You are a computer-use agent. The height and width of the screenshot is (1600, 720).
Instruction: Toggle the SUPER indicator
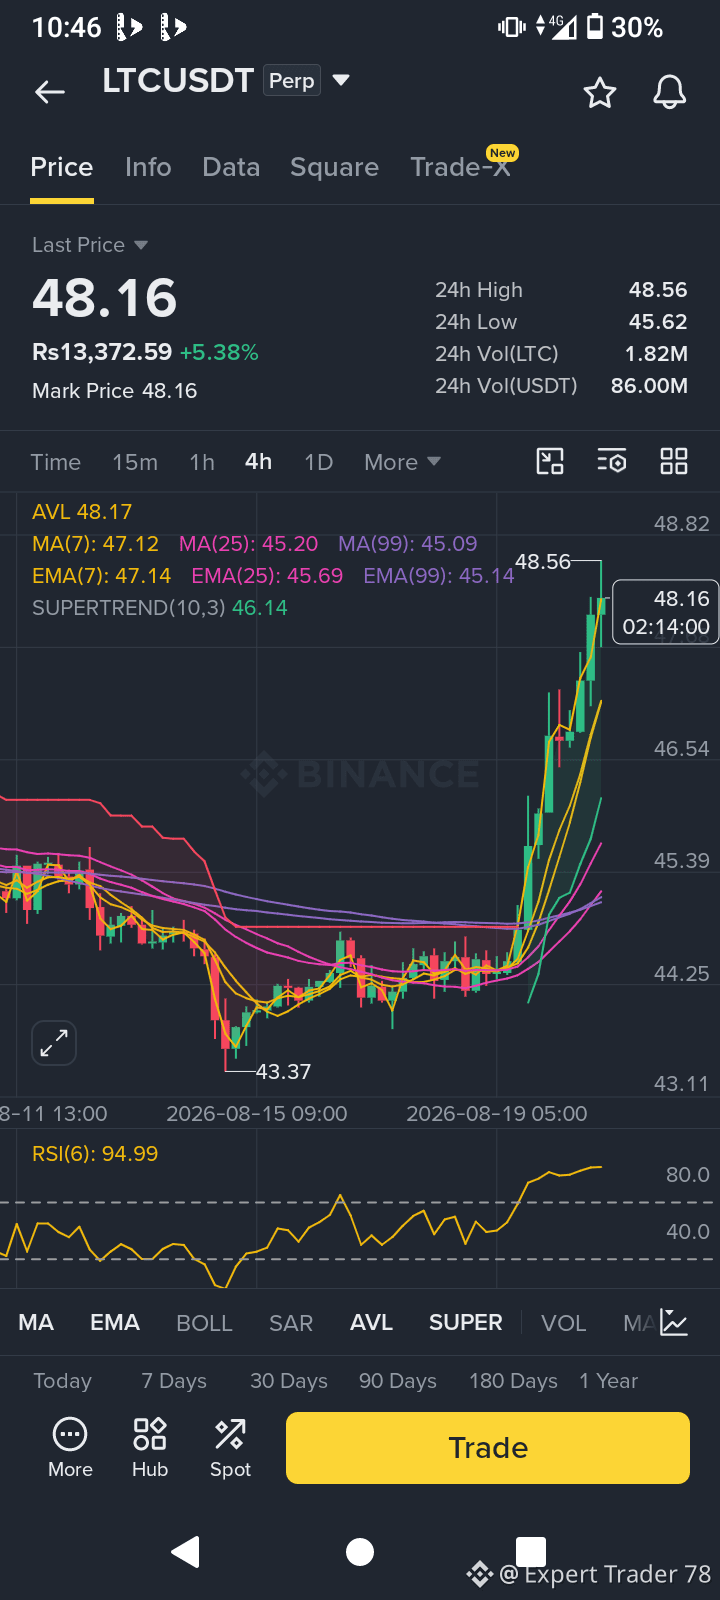click(x=466, y=1323)
